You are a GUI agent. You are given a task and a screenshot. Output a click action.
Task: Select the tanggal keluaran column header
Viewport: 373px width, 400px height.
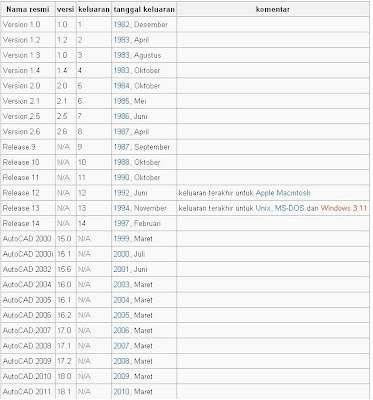point(144,10)
